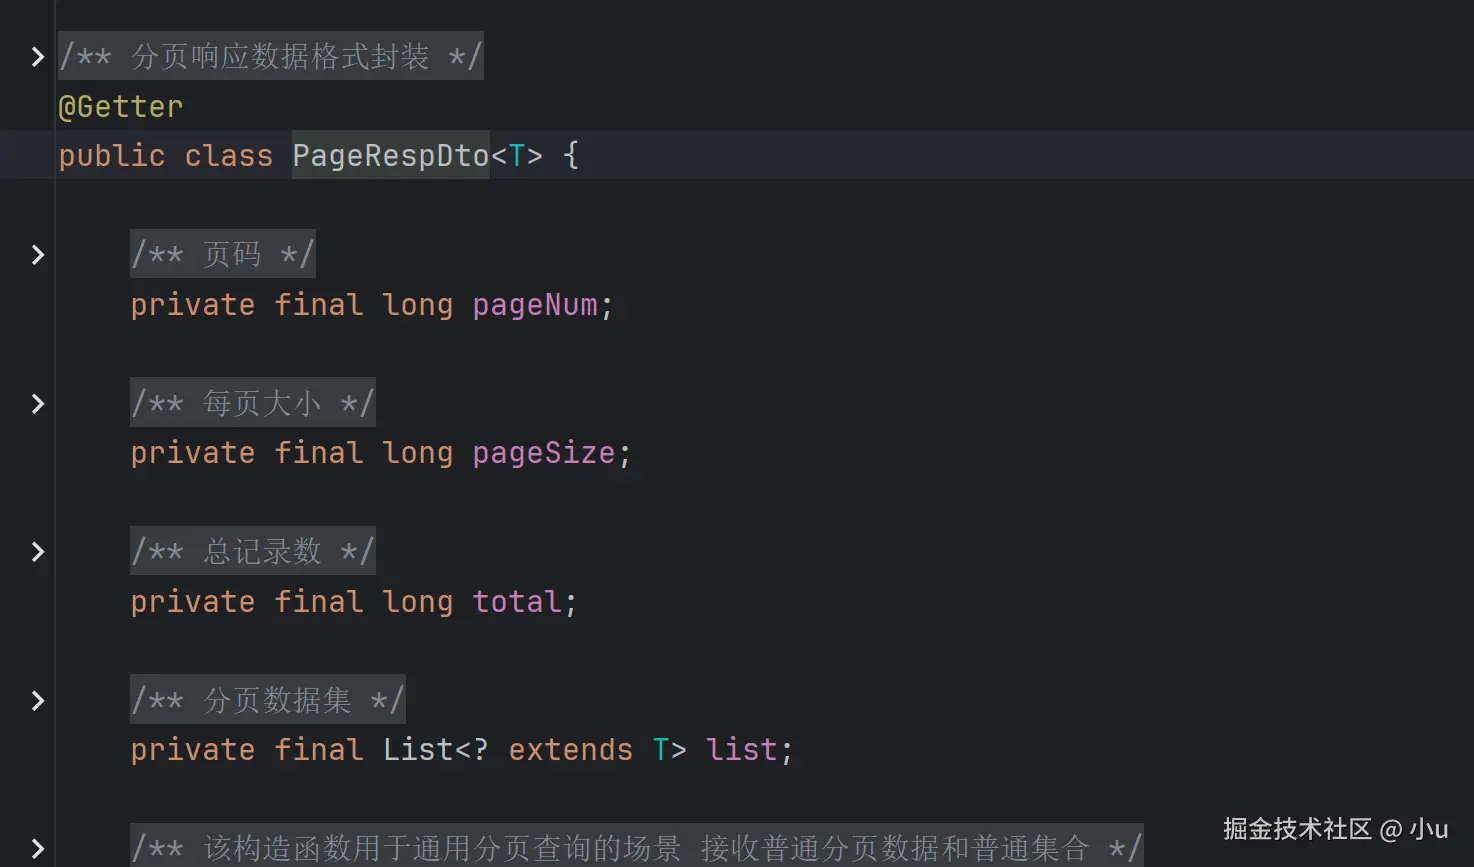Image resolution: width=1474 pixels, height=867 pixels.
Task: Click the folded text /** 页码 */
Action: pos(222,255)
